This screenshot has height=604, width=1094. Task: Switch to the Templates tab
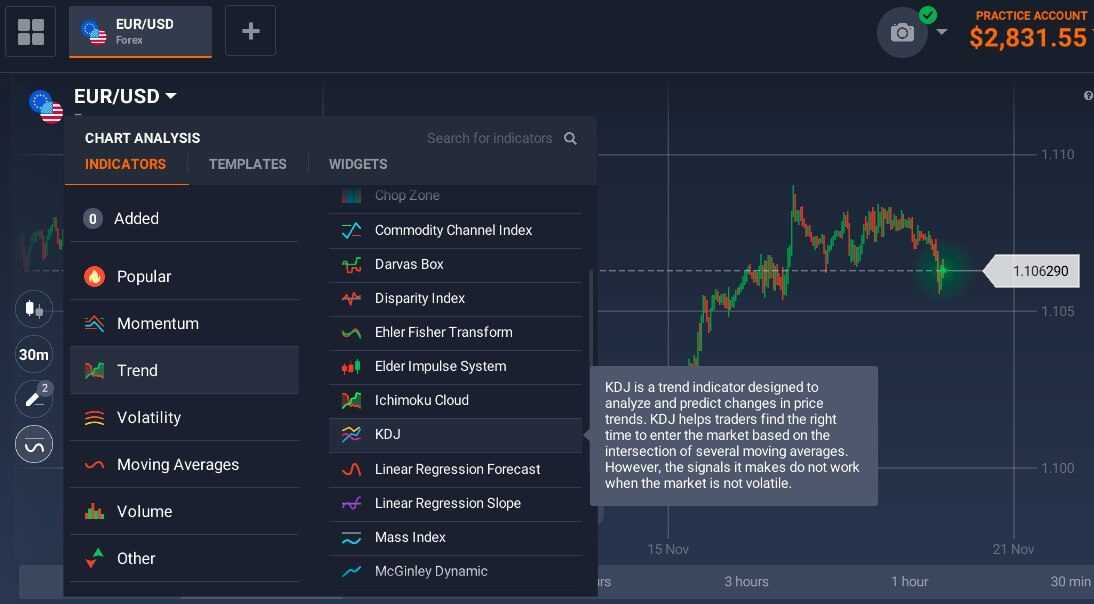point(248,165)
